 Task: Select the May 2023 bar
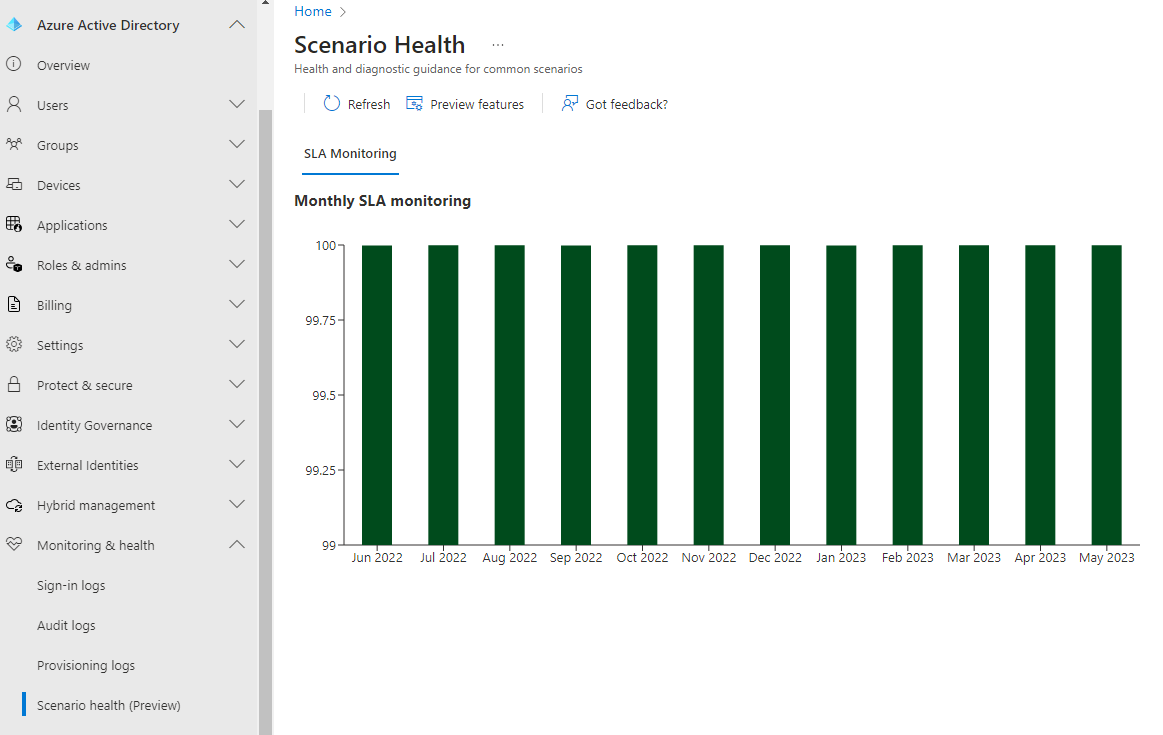click(x=1107, y=395)
